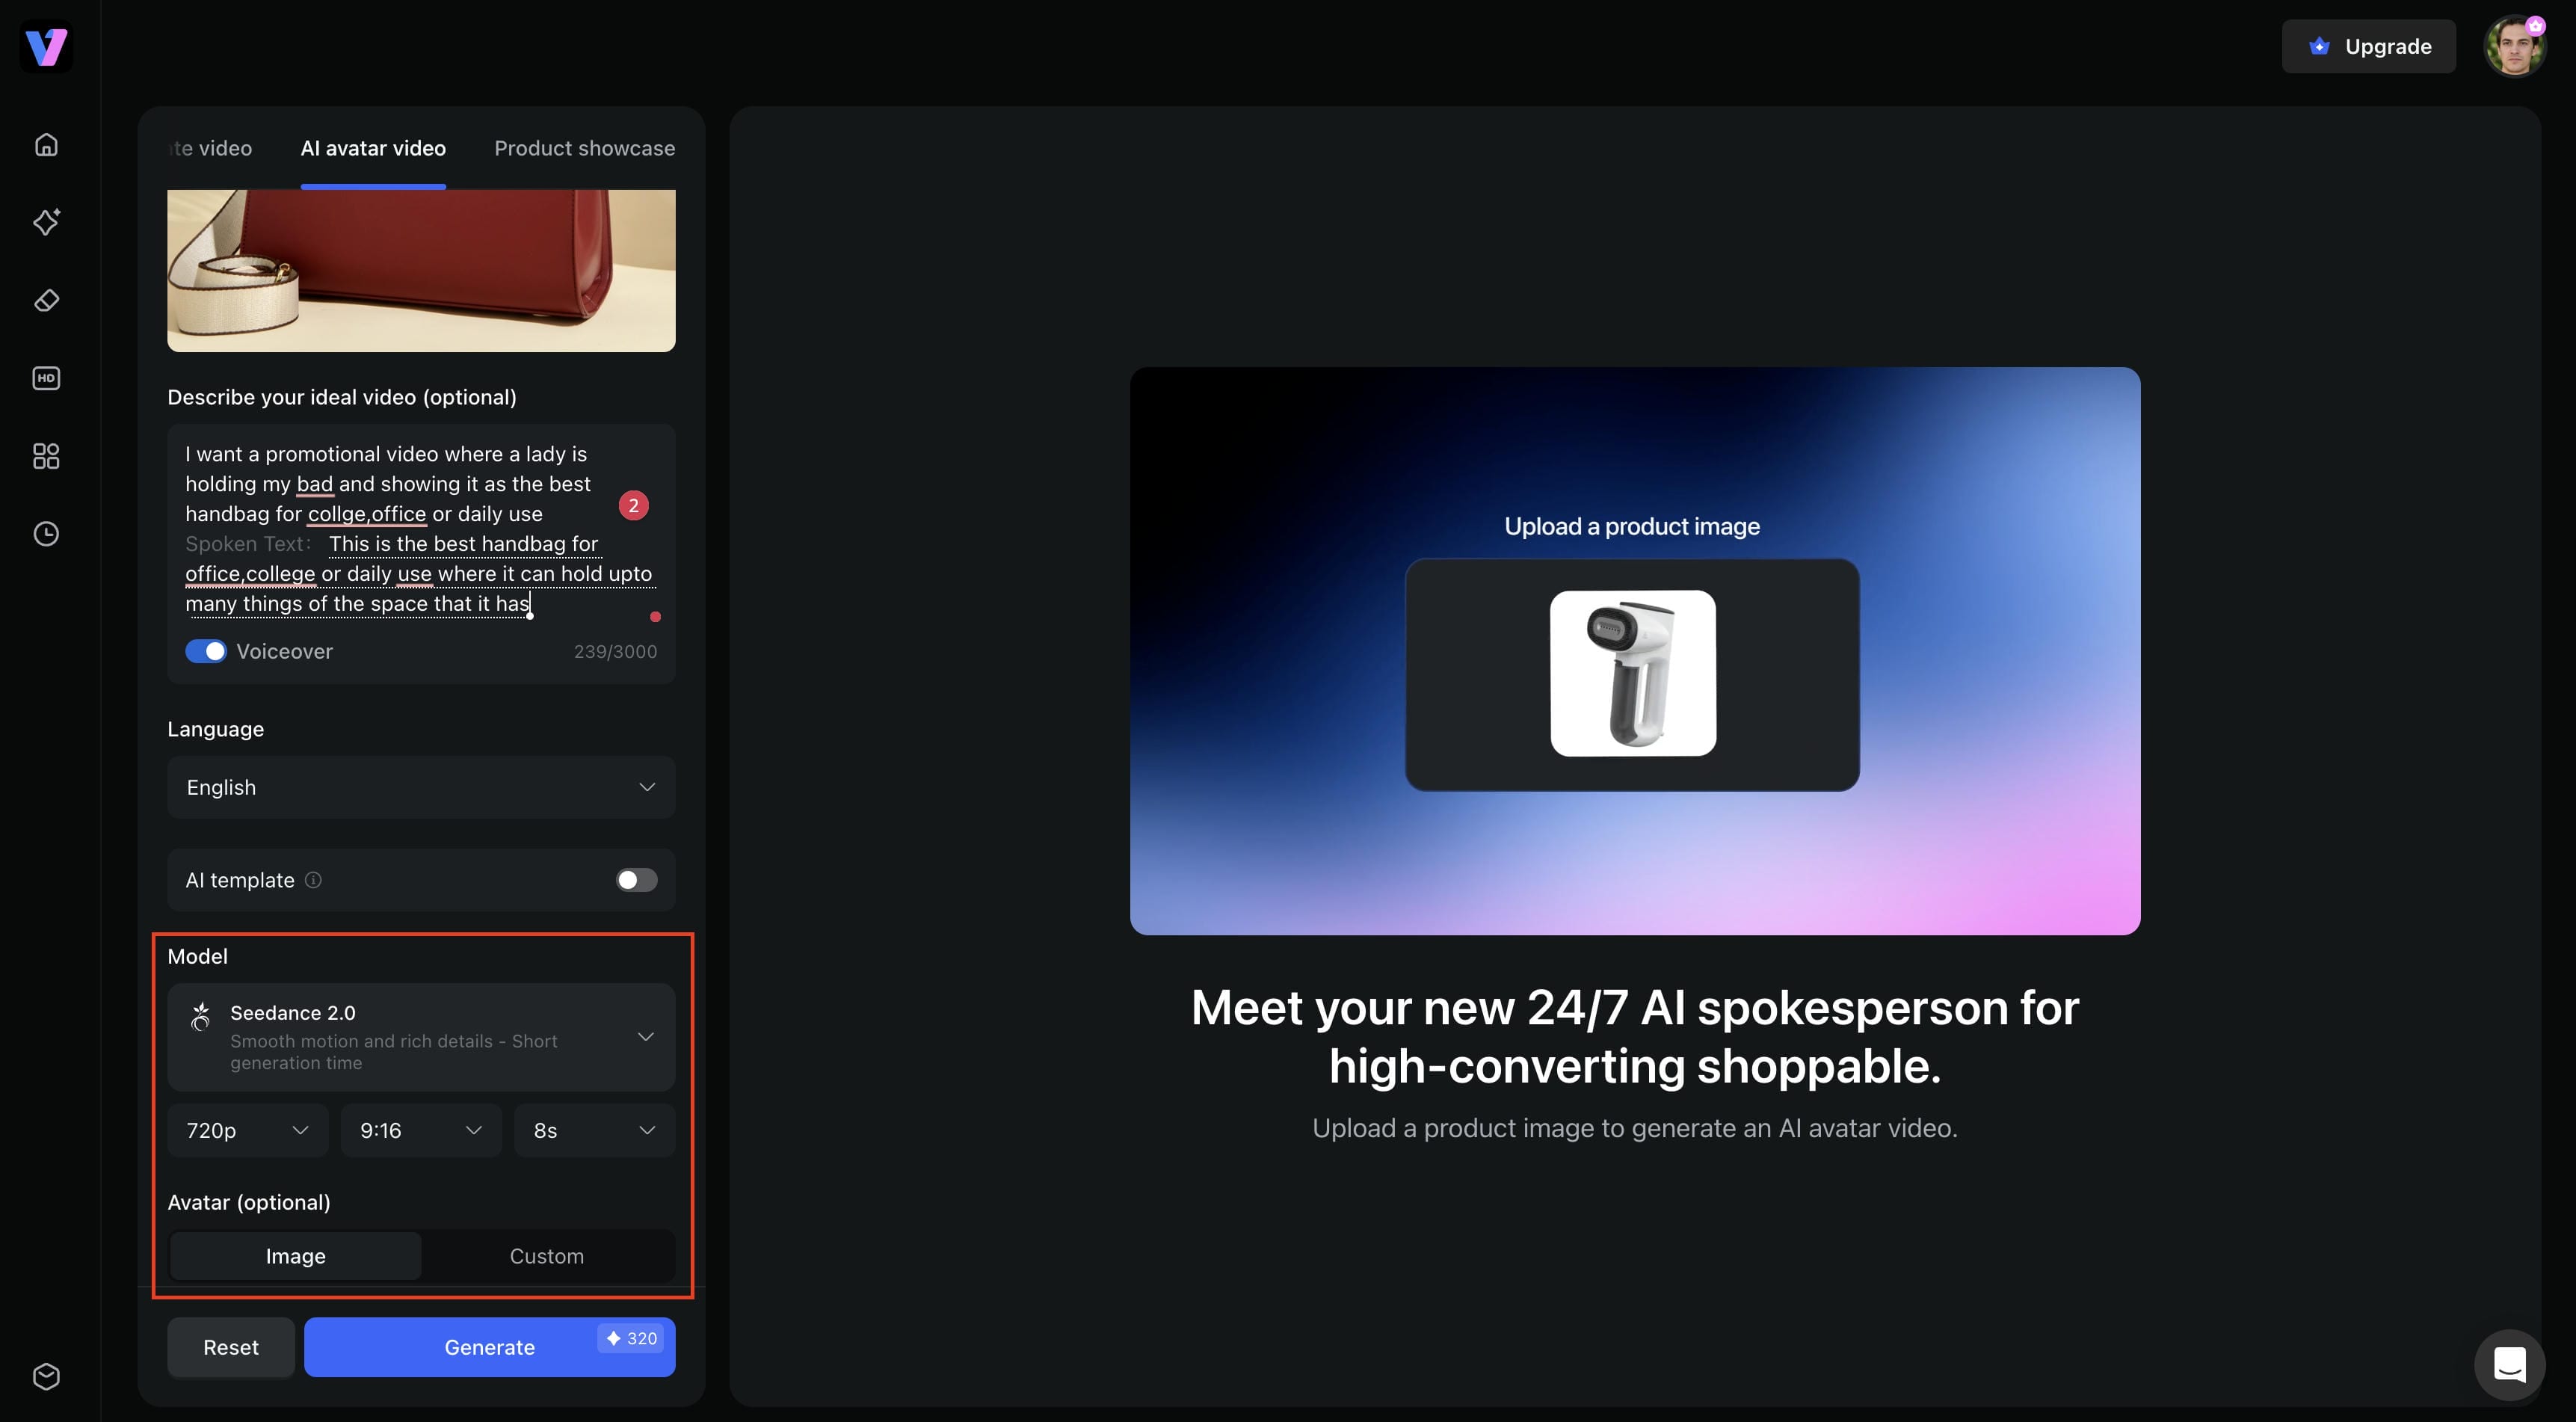Image resolution: width=2576 pixels, height=1422 pixels.
Task: Open the AI sparkle tools icon
Action: point(46,222)
